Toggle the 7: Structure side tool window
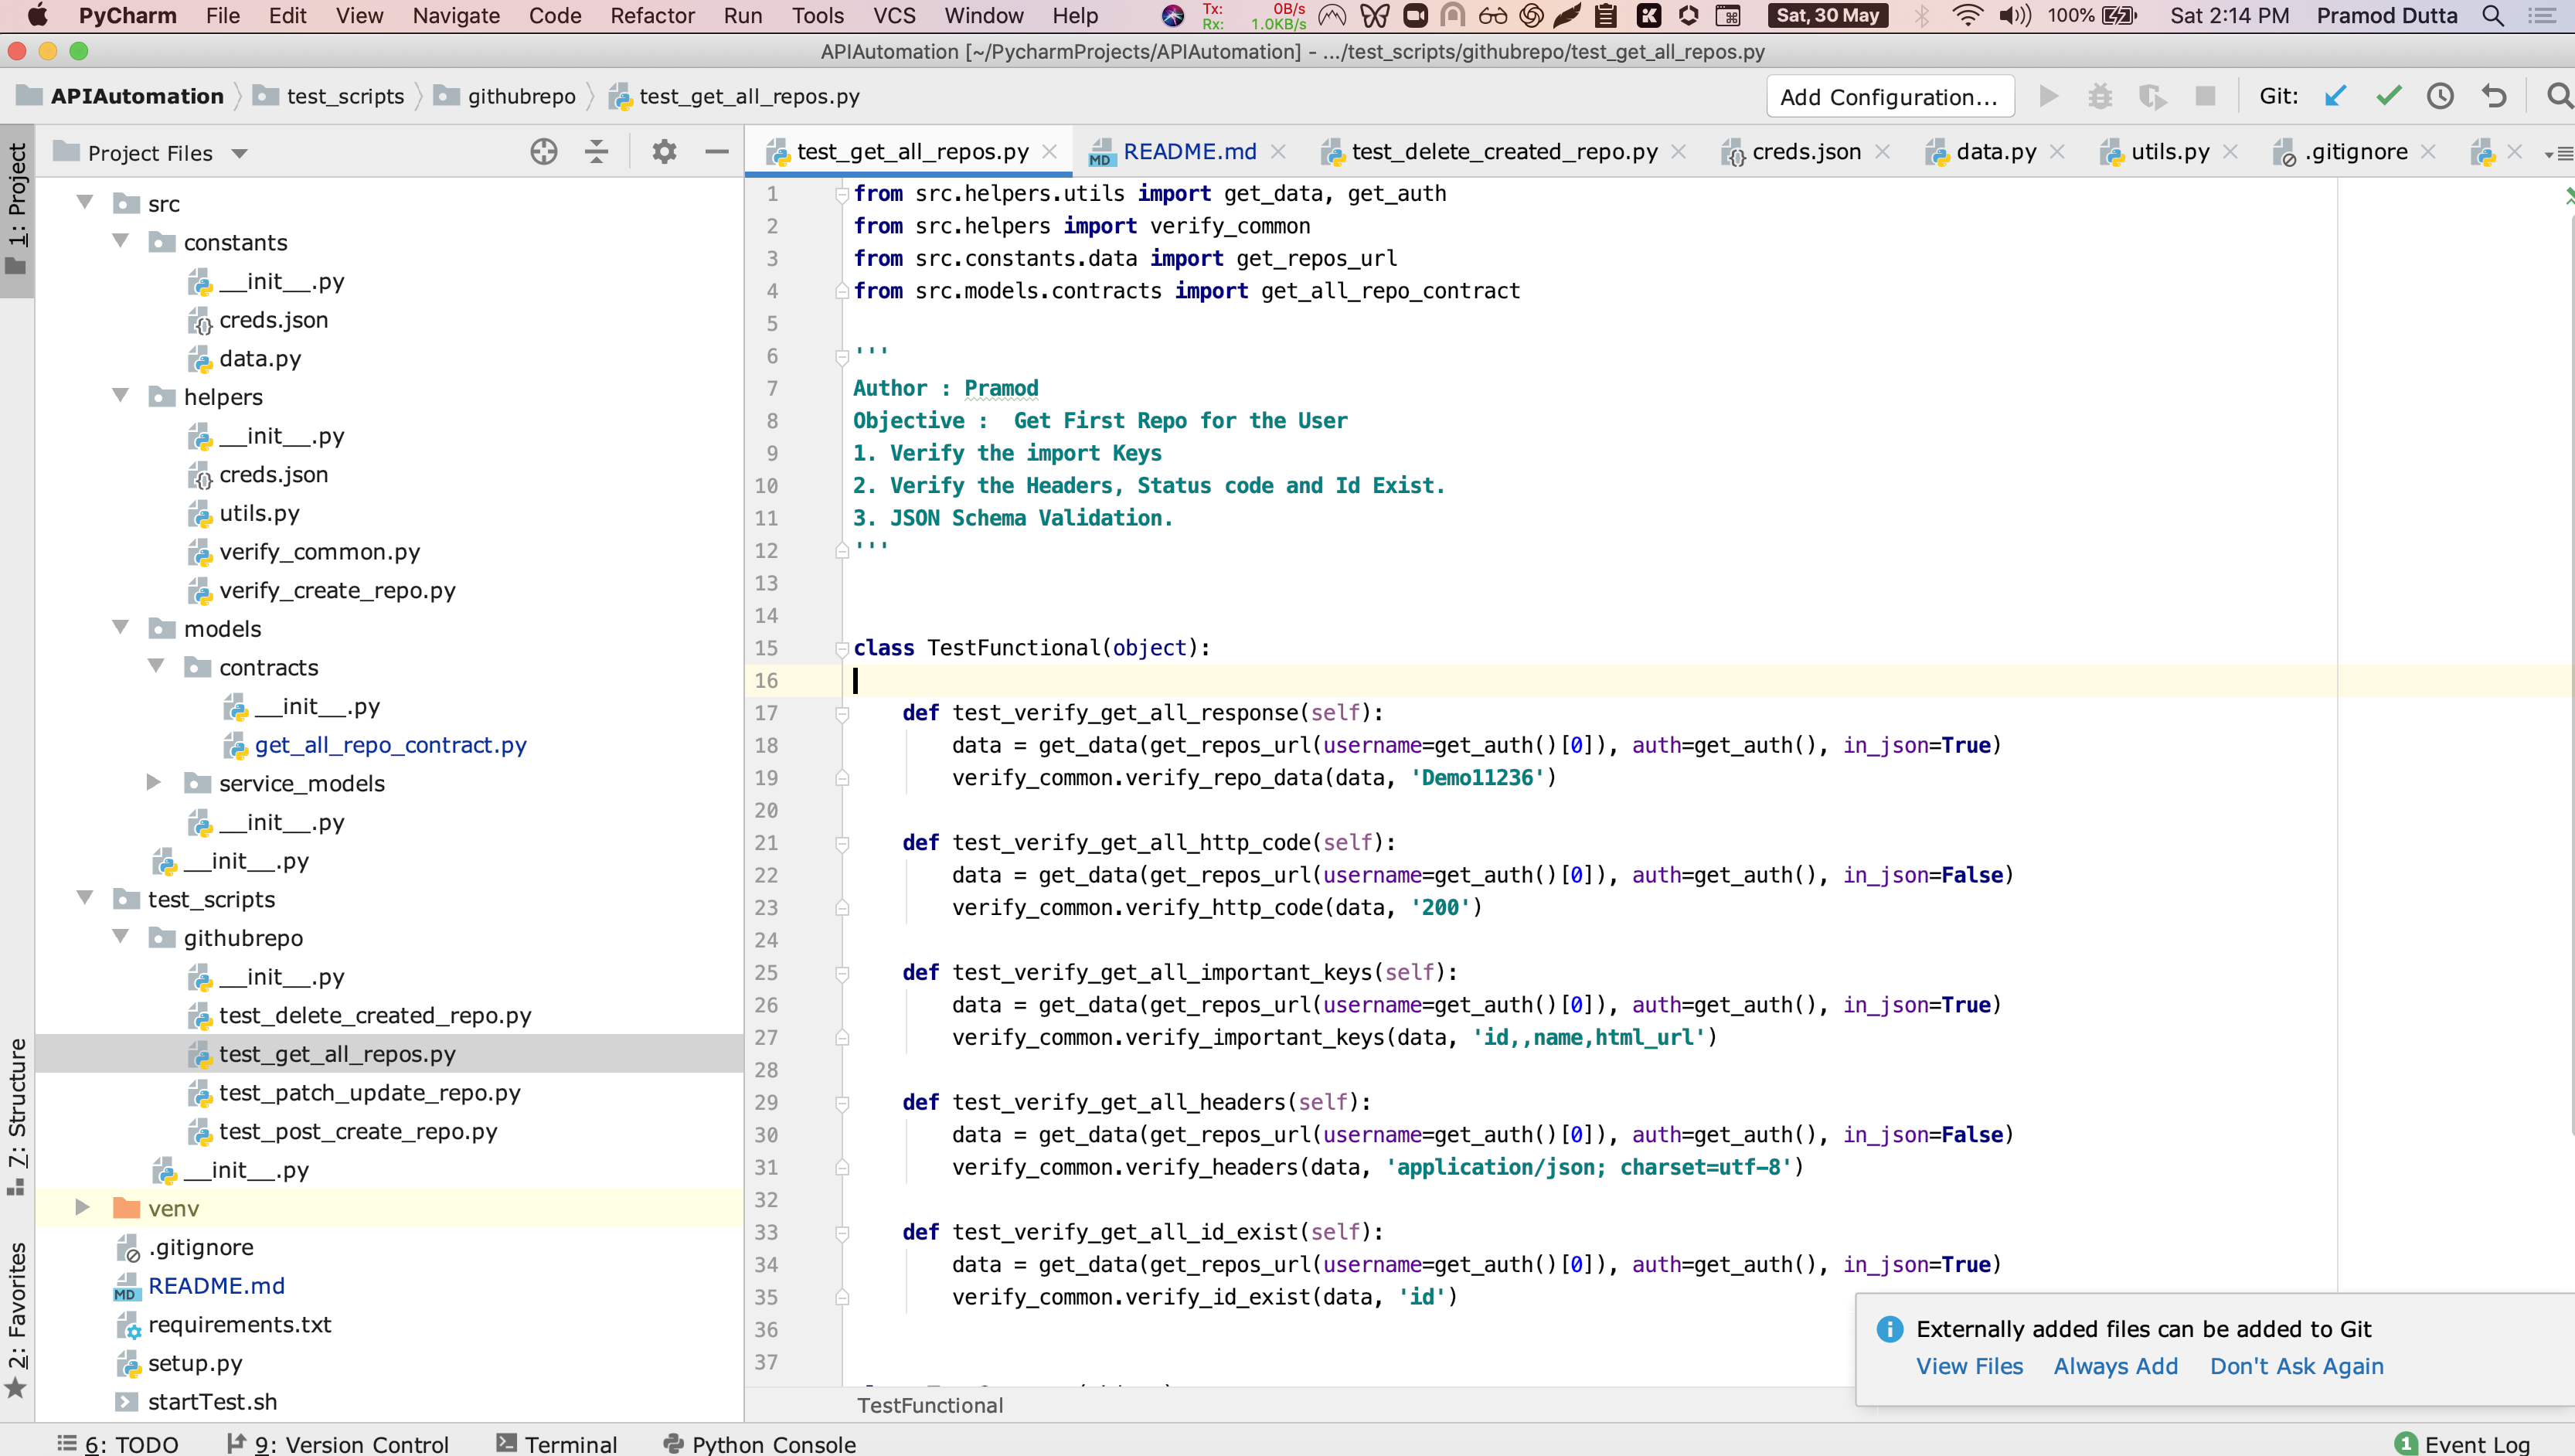Screen dimensions: 2575x1456 click(x=17, y=1115)
